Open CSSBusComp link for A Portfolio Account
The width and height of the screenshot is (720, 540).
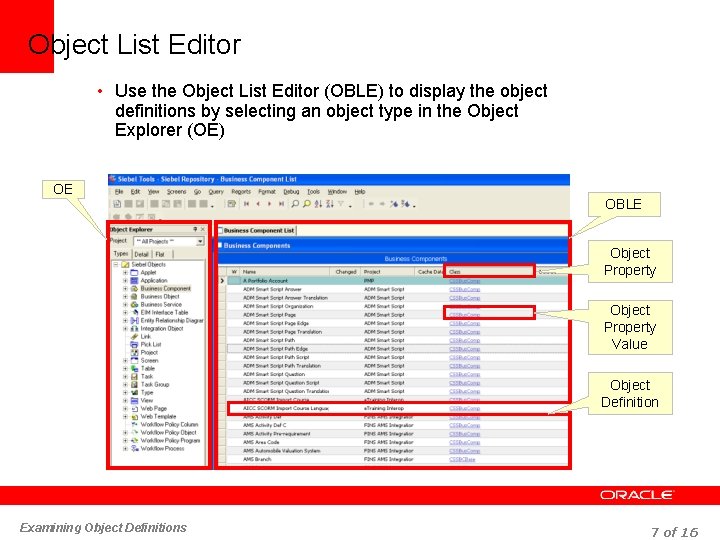(x=464, y=281)
